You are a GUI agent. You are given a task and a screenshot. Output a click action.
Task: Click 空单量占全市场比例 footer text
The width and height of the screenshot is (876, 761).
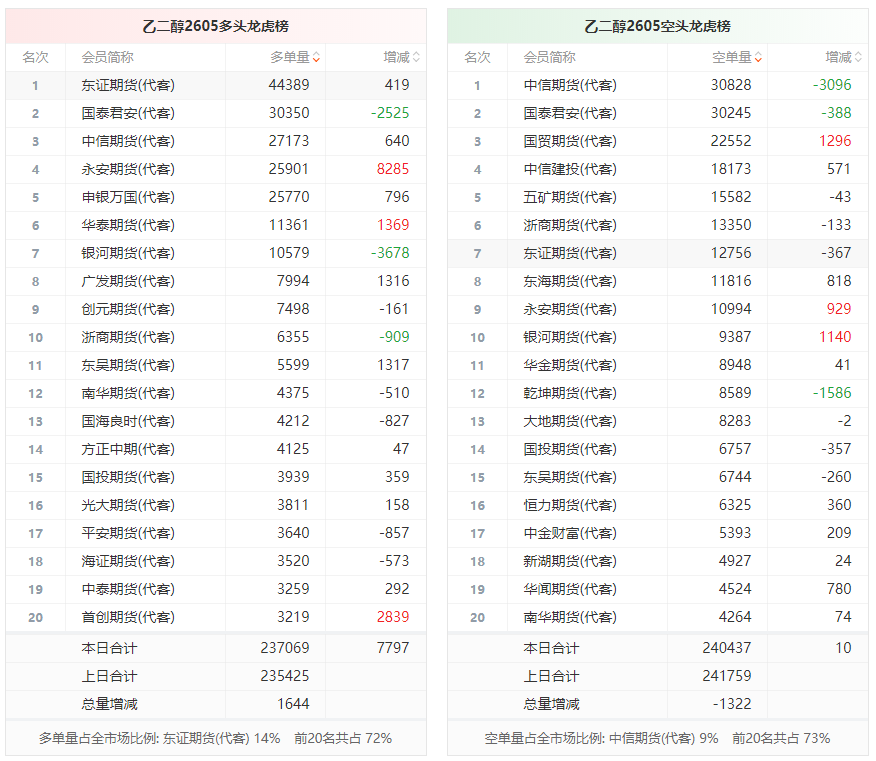point(658,738)
